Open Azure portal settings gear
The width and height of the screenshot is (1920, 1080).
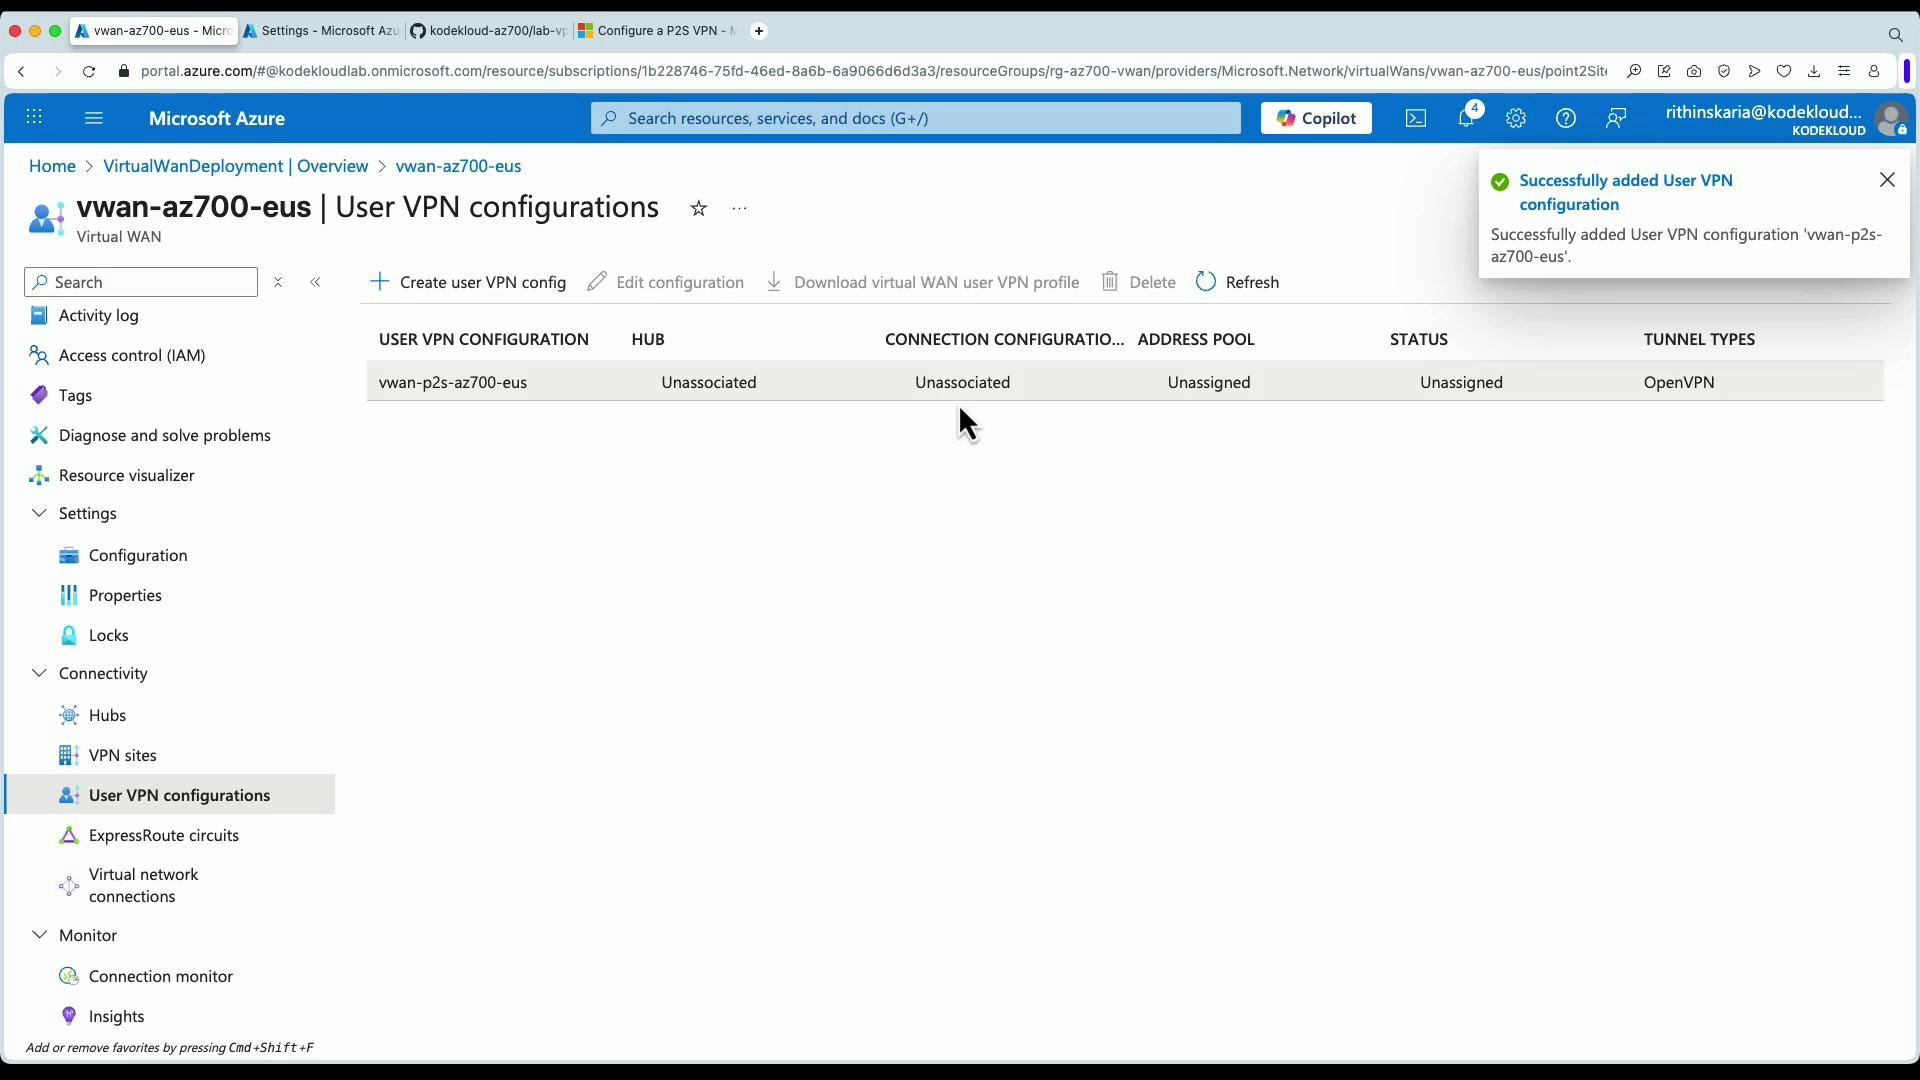1516,118
